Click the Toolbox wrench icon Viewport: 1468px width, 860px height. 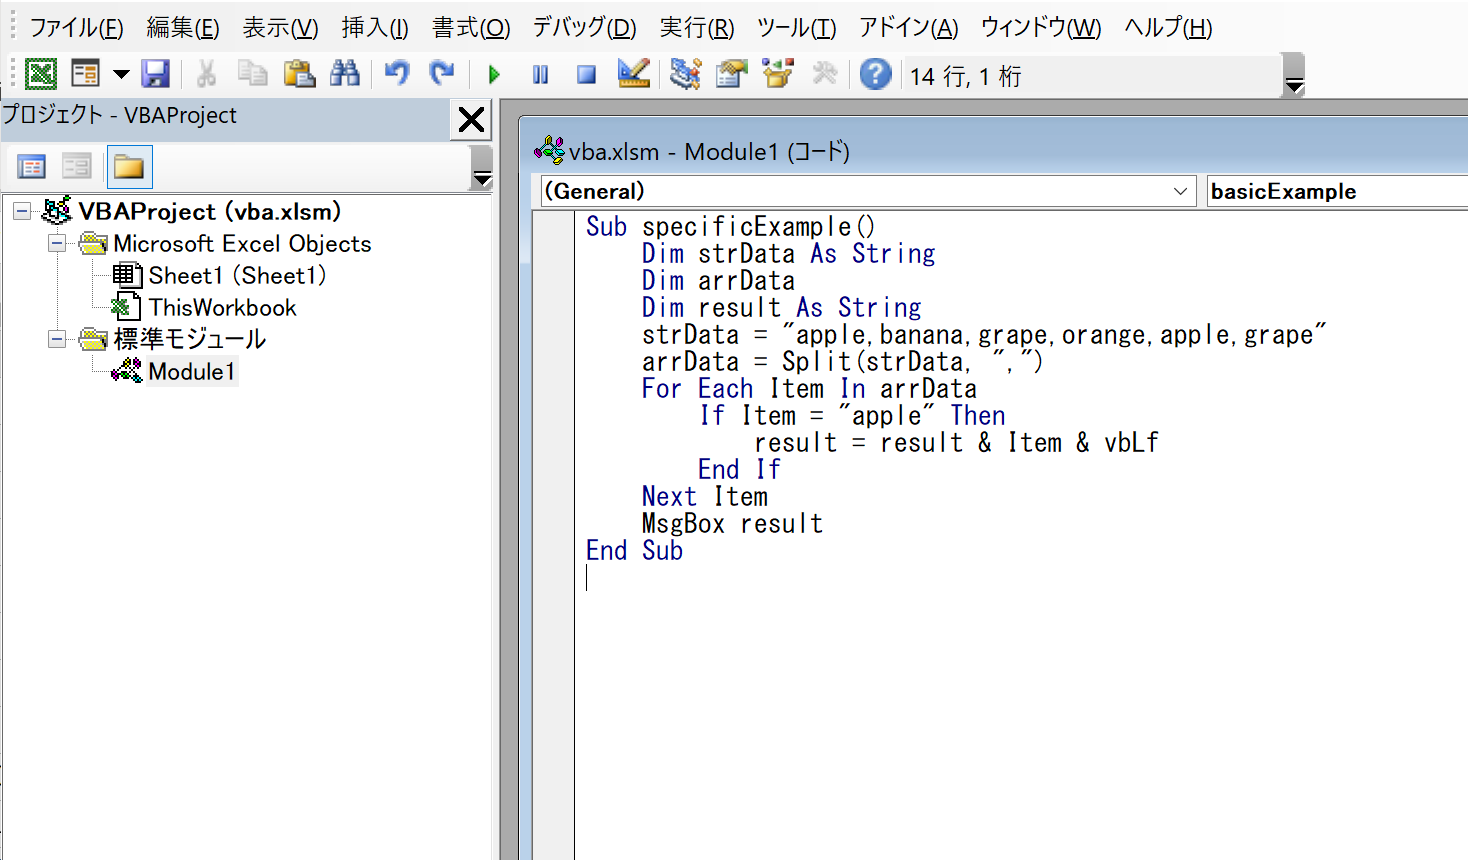coord(825,74)
